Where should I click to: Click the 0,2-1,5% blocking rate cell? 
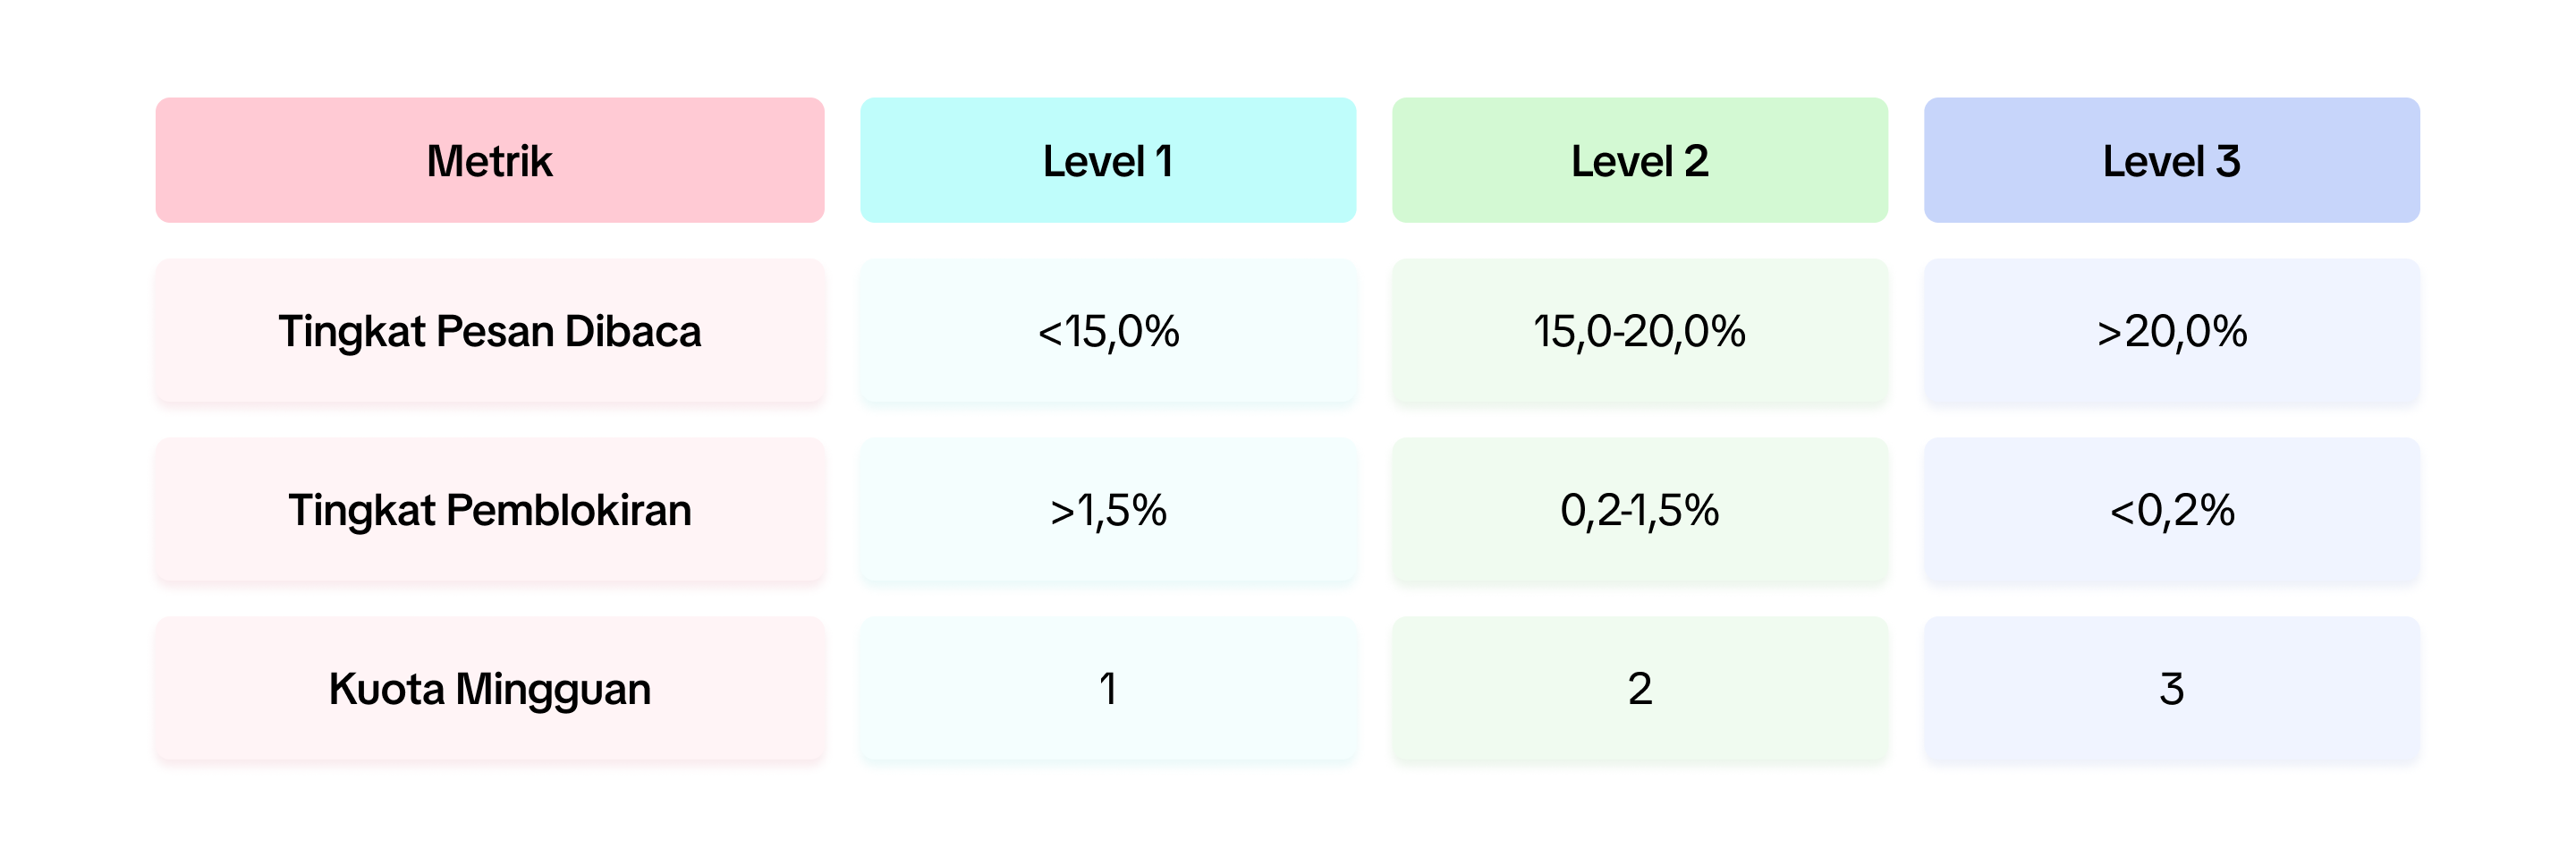tap(1639, 510)
